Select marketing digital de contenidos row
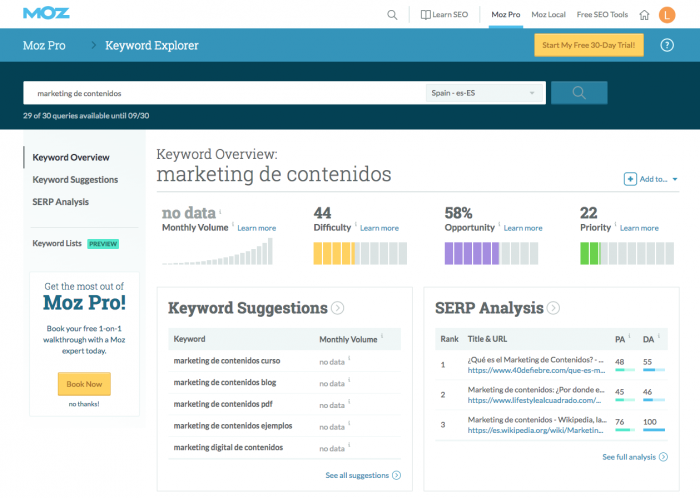700x498 pixels. pyautogui.click(x=284, y=448)
